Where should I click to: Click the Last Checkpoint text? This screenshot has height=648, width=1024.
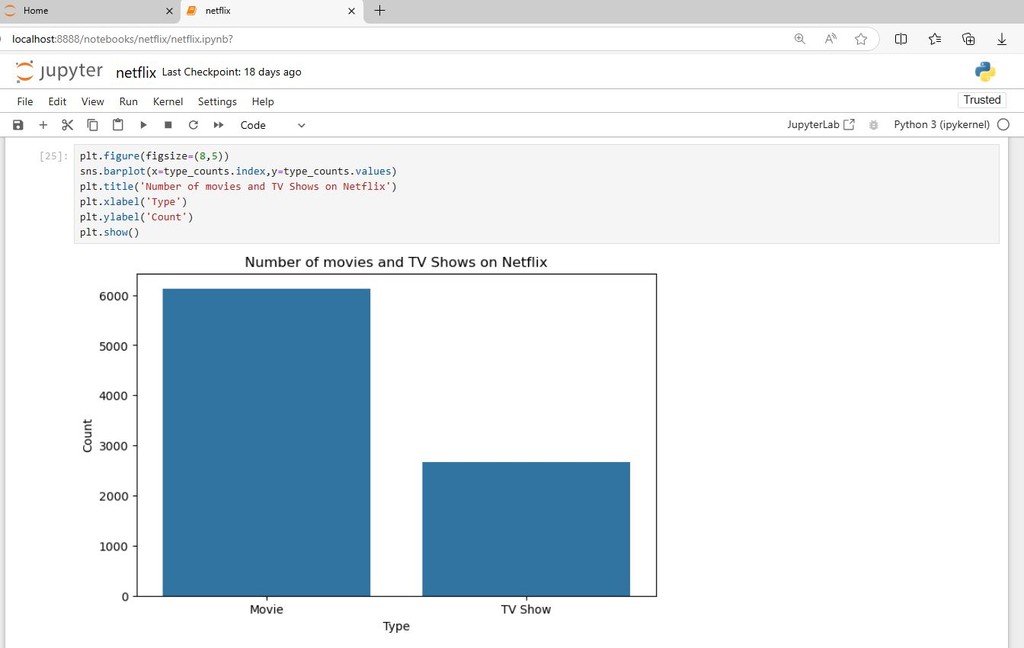click(x=231, y=72)
